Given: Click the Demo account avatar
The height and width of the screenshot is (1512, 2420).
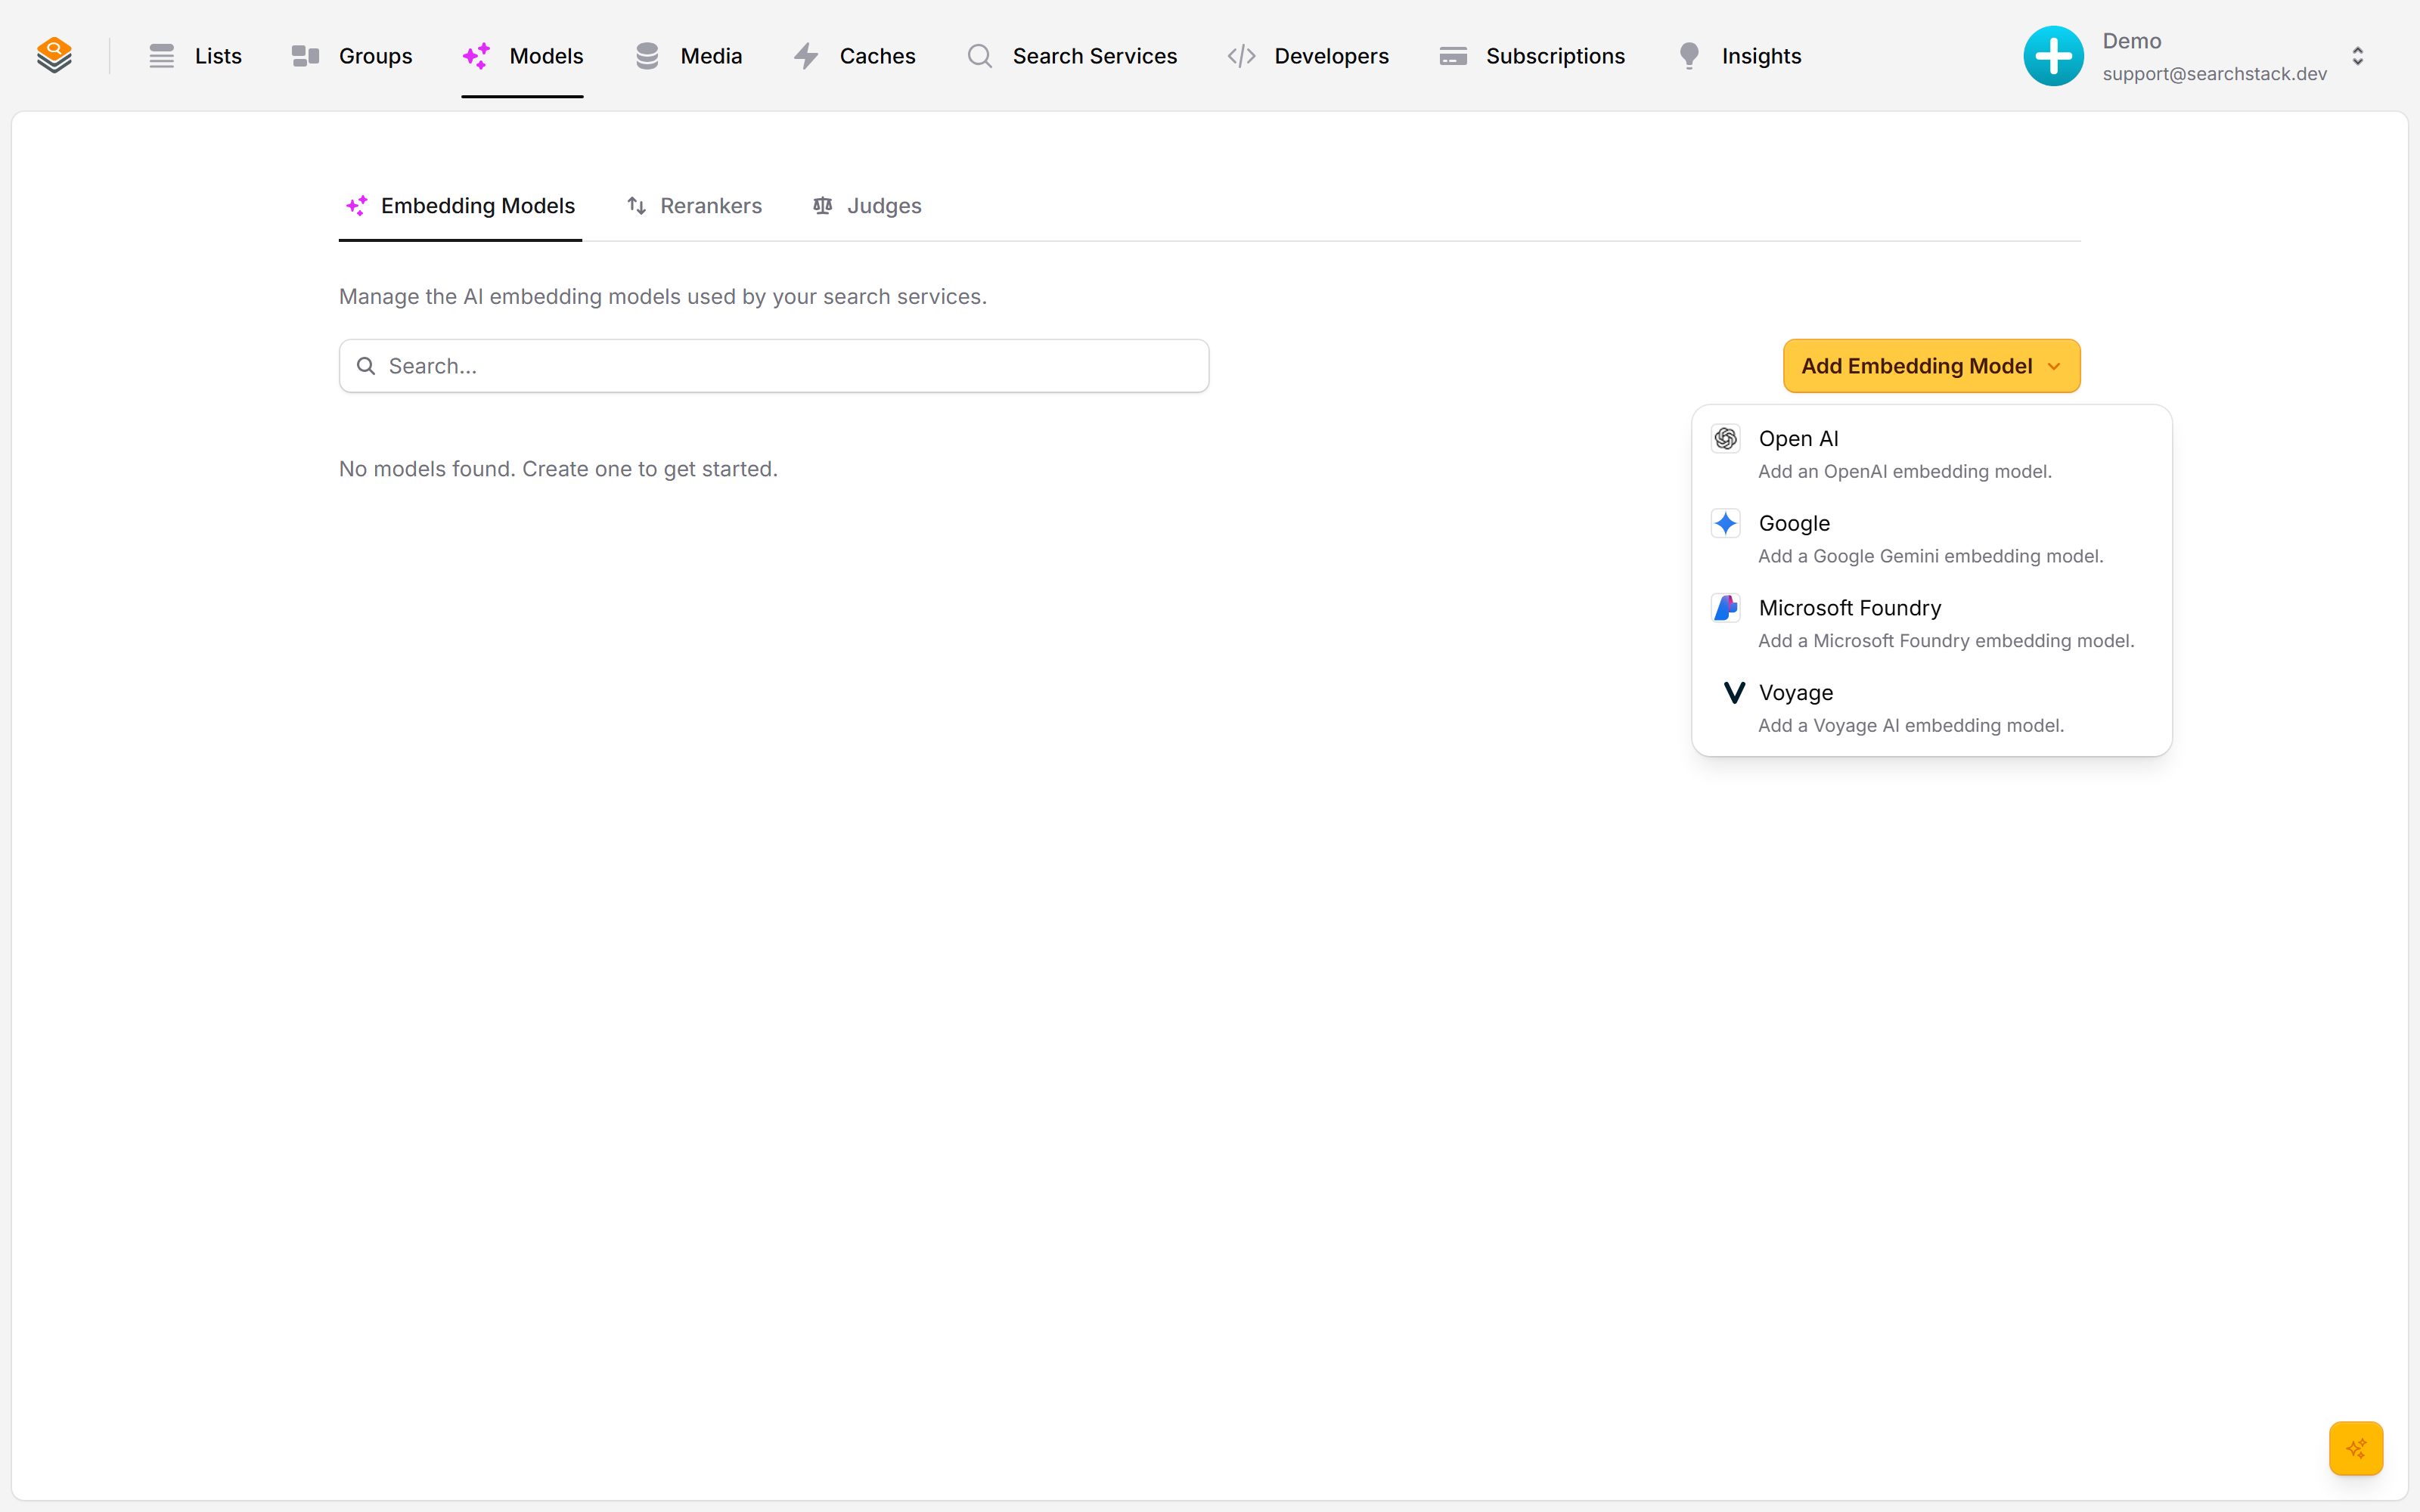Looking at the screenshot, I should pyautogui.click(x=2053, y=56).
